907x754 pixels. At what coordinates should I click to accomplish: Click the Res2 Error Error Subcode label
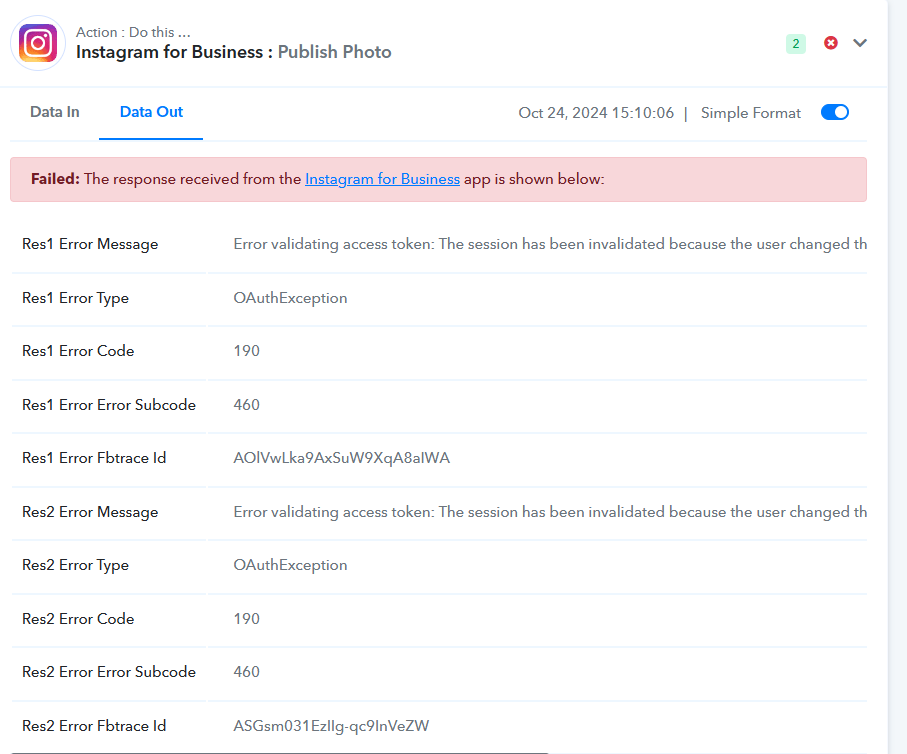pos(109,672)
